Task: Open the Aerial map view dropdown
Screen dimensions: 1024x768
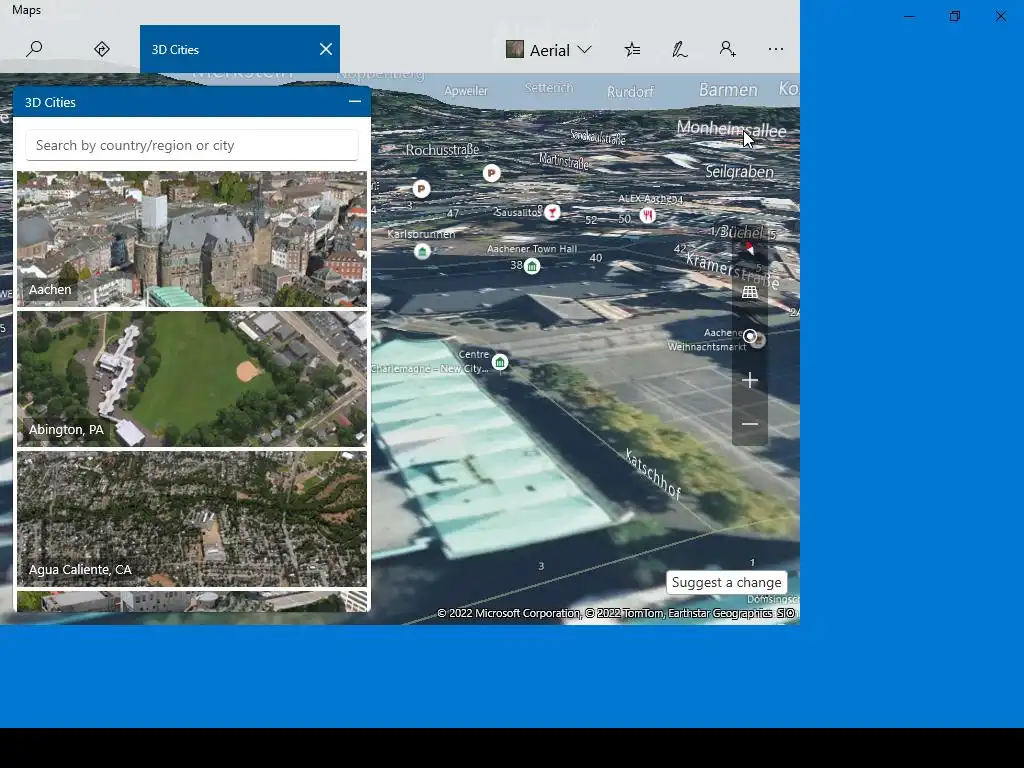Action: pyautogui.click(x=549, y=50)
